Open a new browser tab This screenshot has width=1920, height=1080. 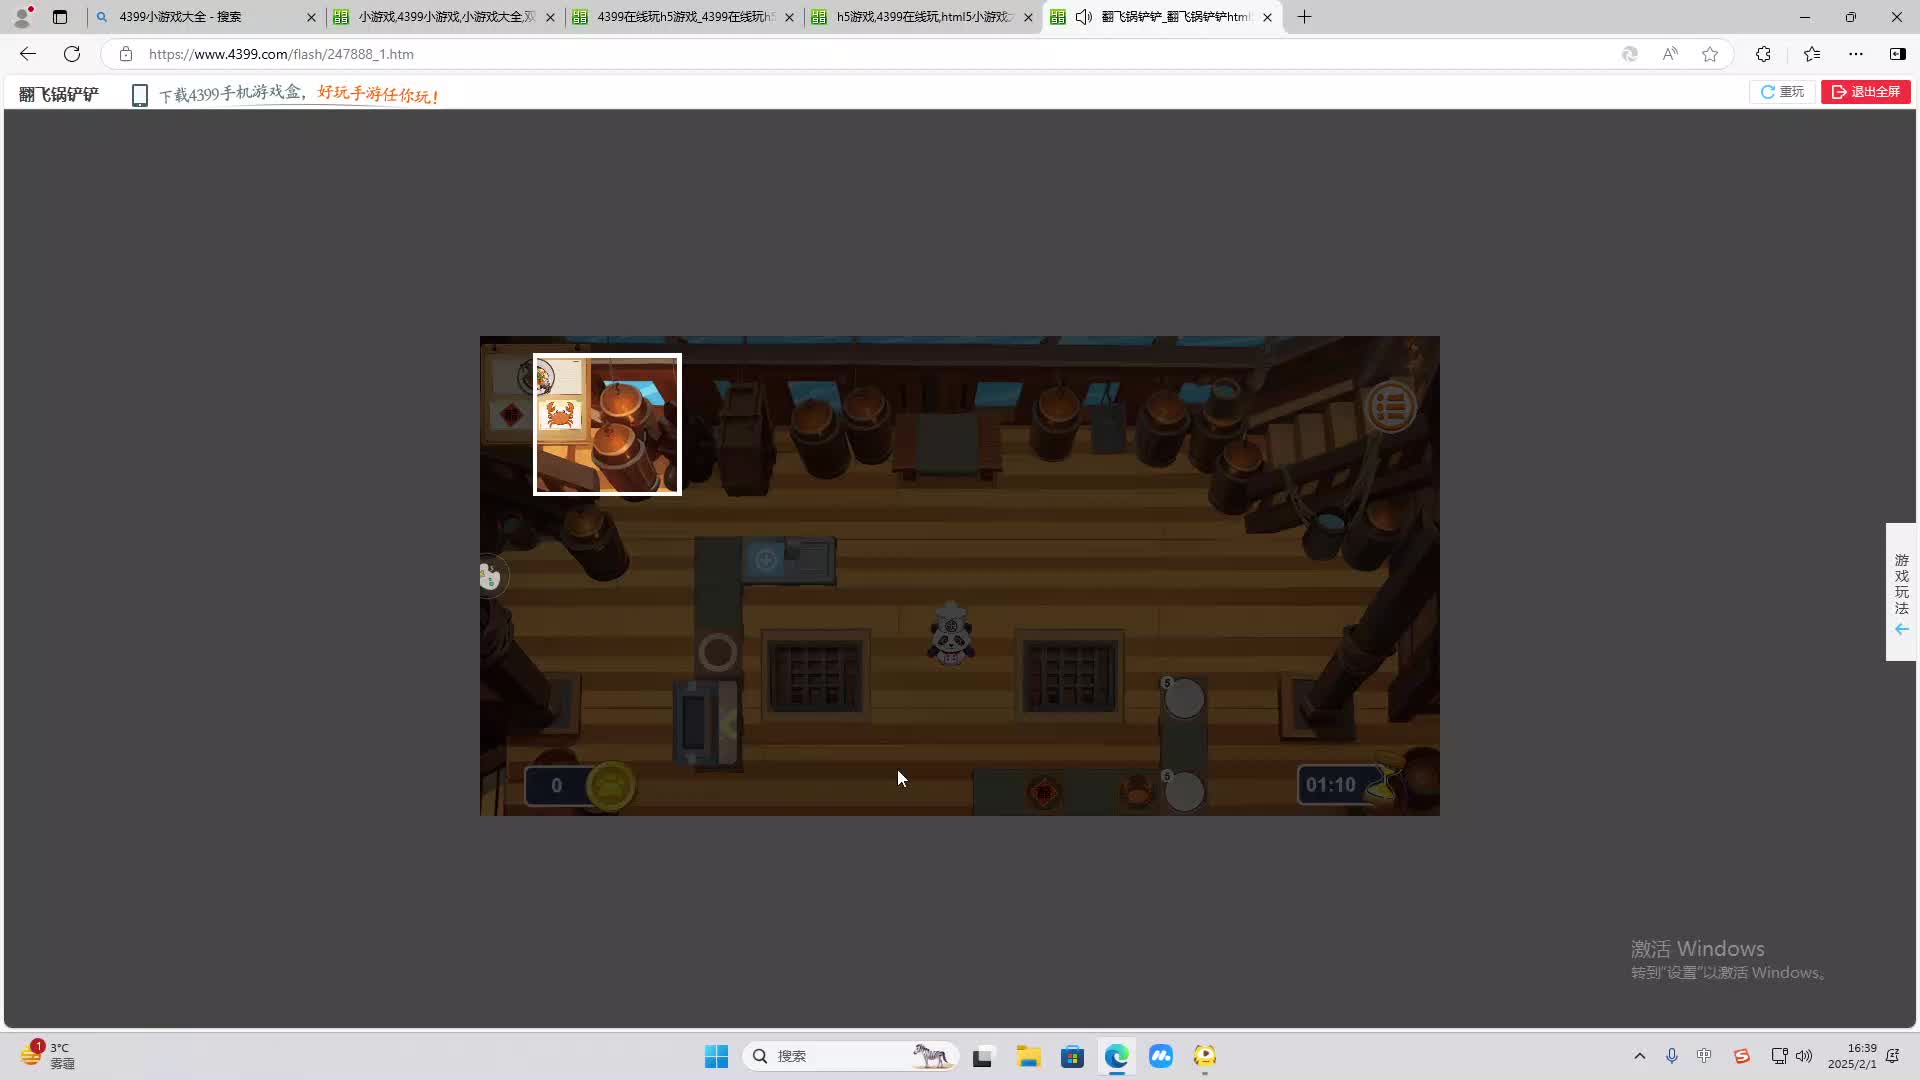point(1304,17)
